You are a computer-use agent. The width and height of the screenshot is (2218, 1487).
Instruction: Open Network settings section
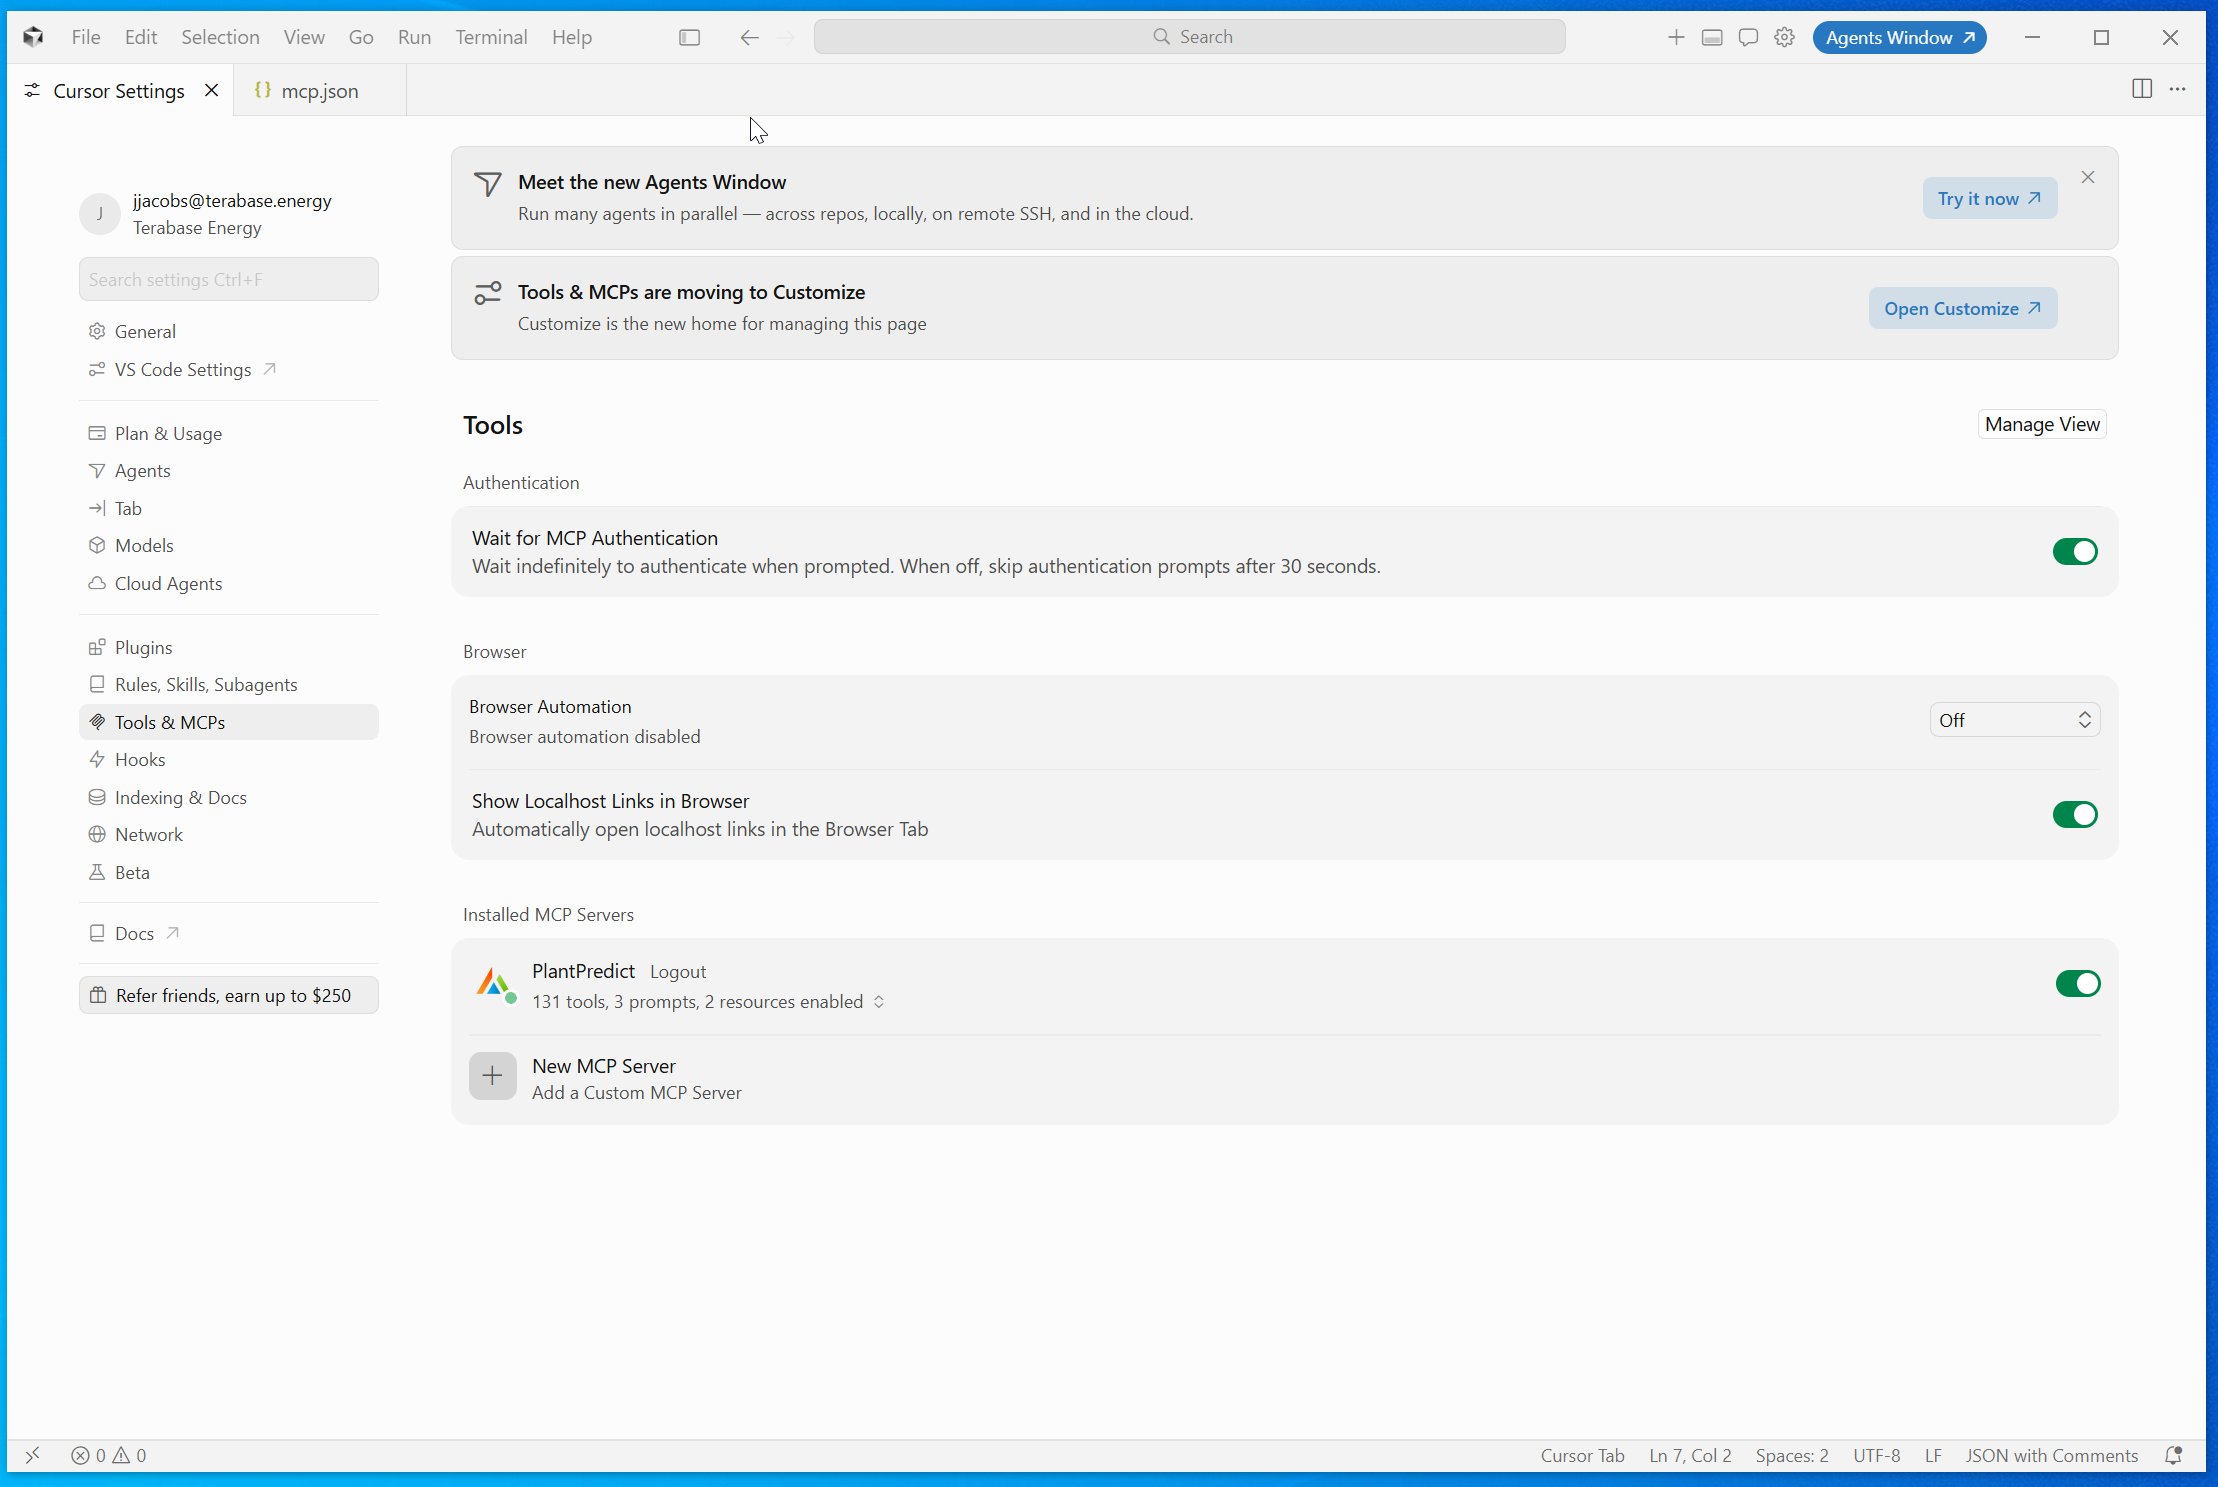[x=228, y=834]
